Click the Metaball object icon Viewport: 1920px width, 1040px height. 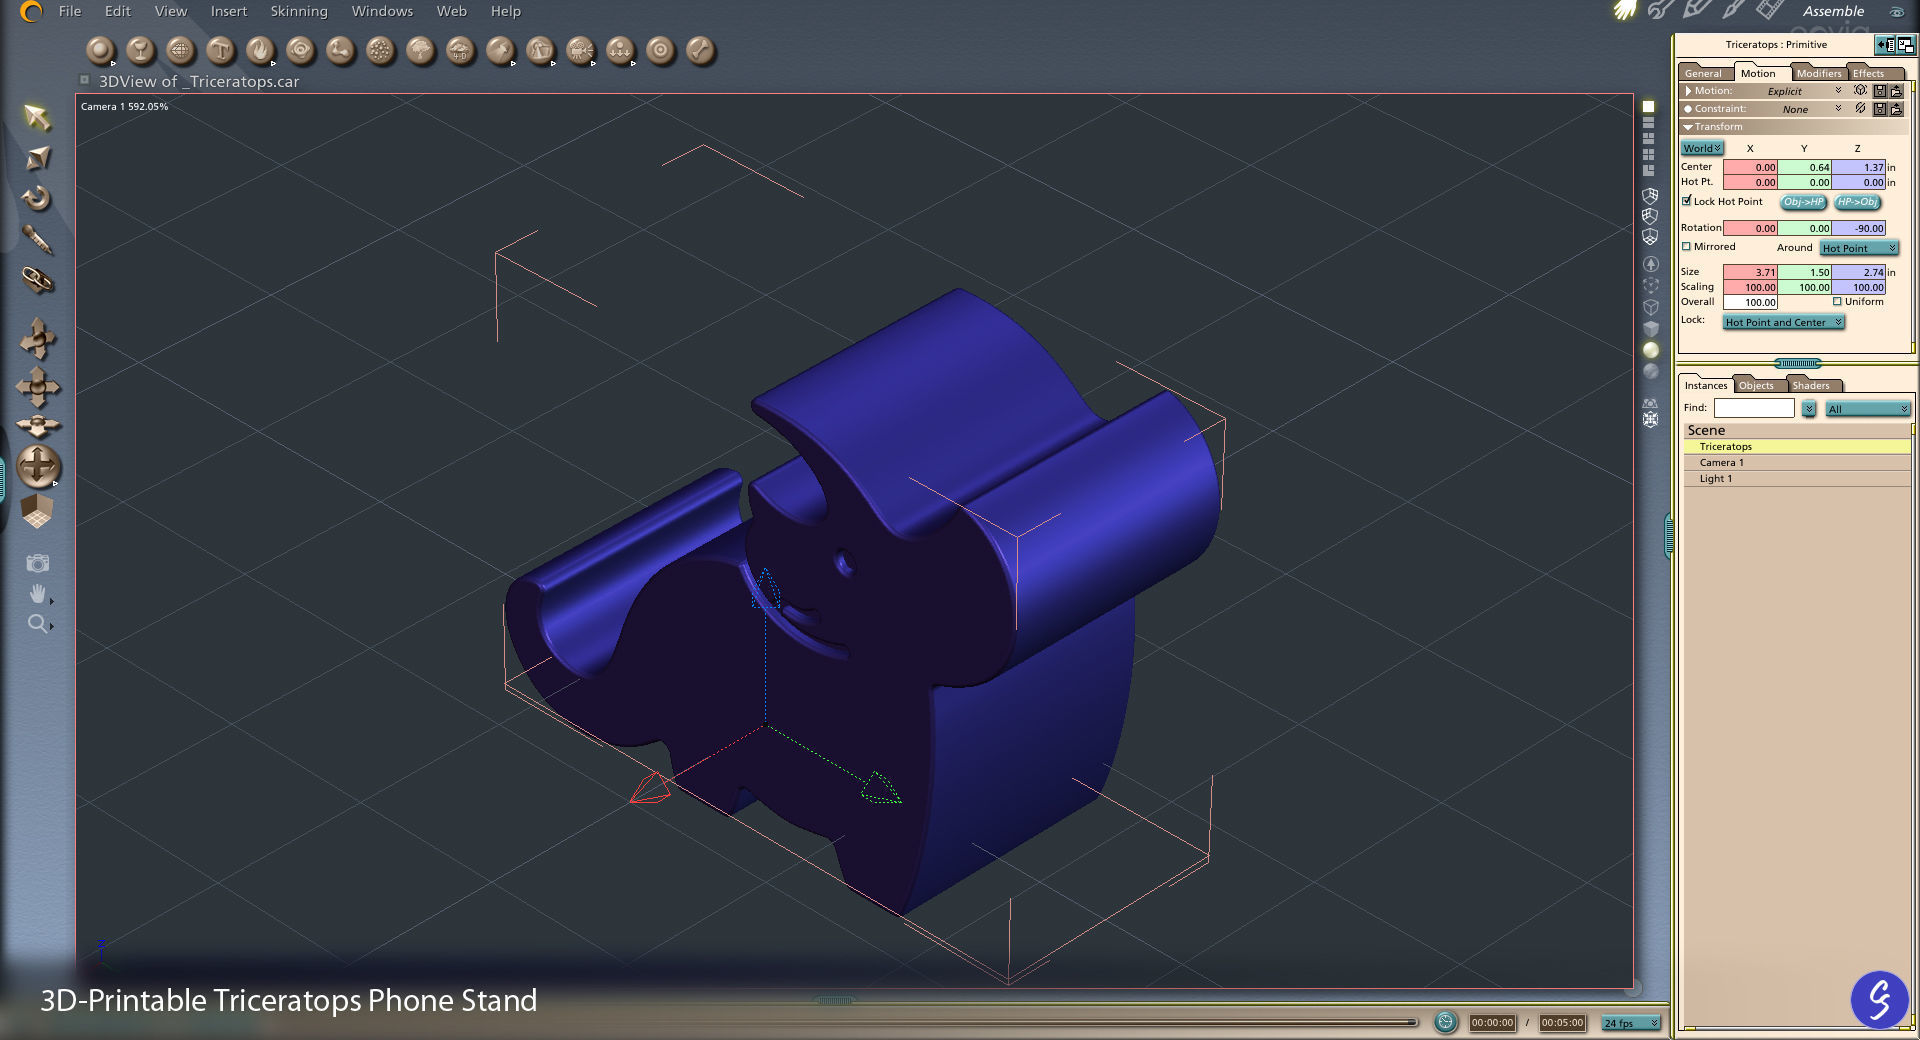pos(340,50)
